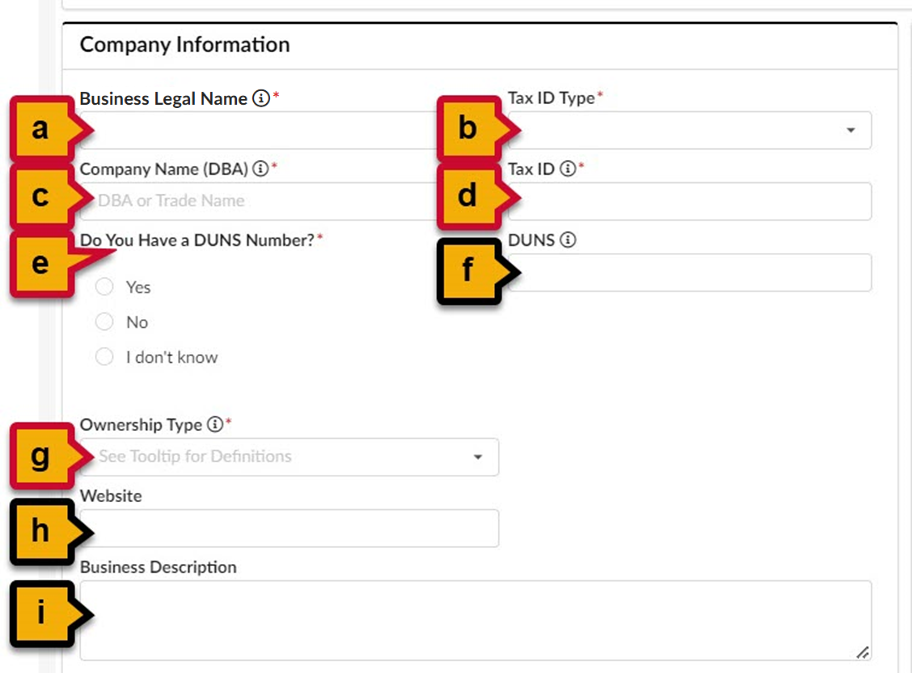This screenshot has width=912, height=673.
Task: Open Business Legal Name info tooltip
Action: coord(260,98)
